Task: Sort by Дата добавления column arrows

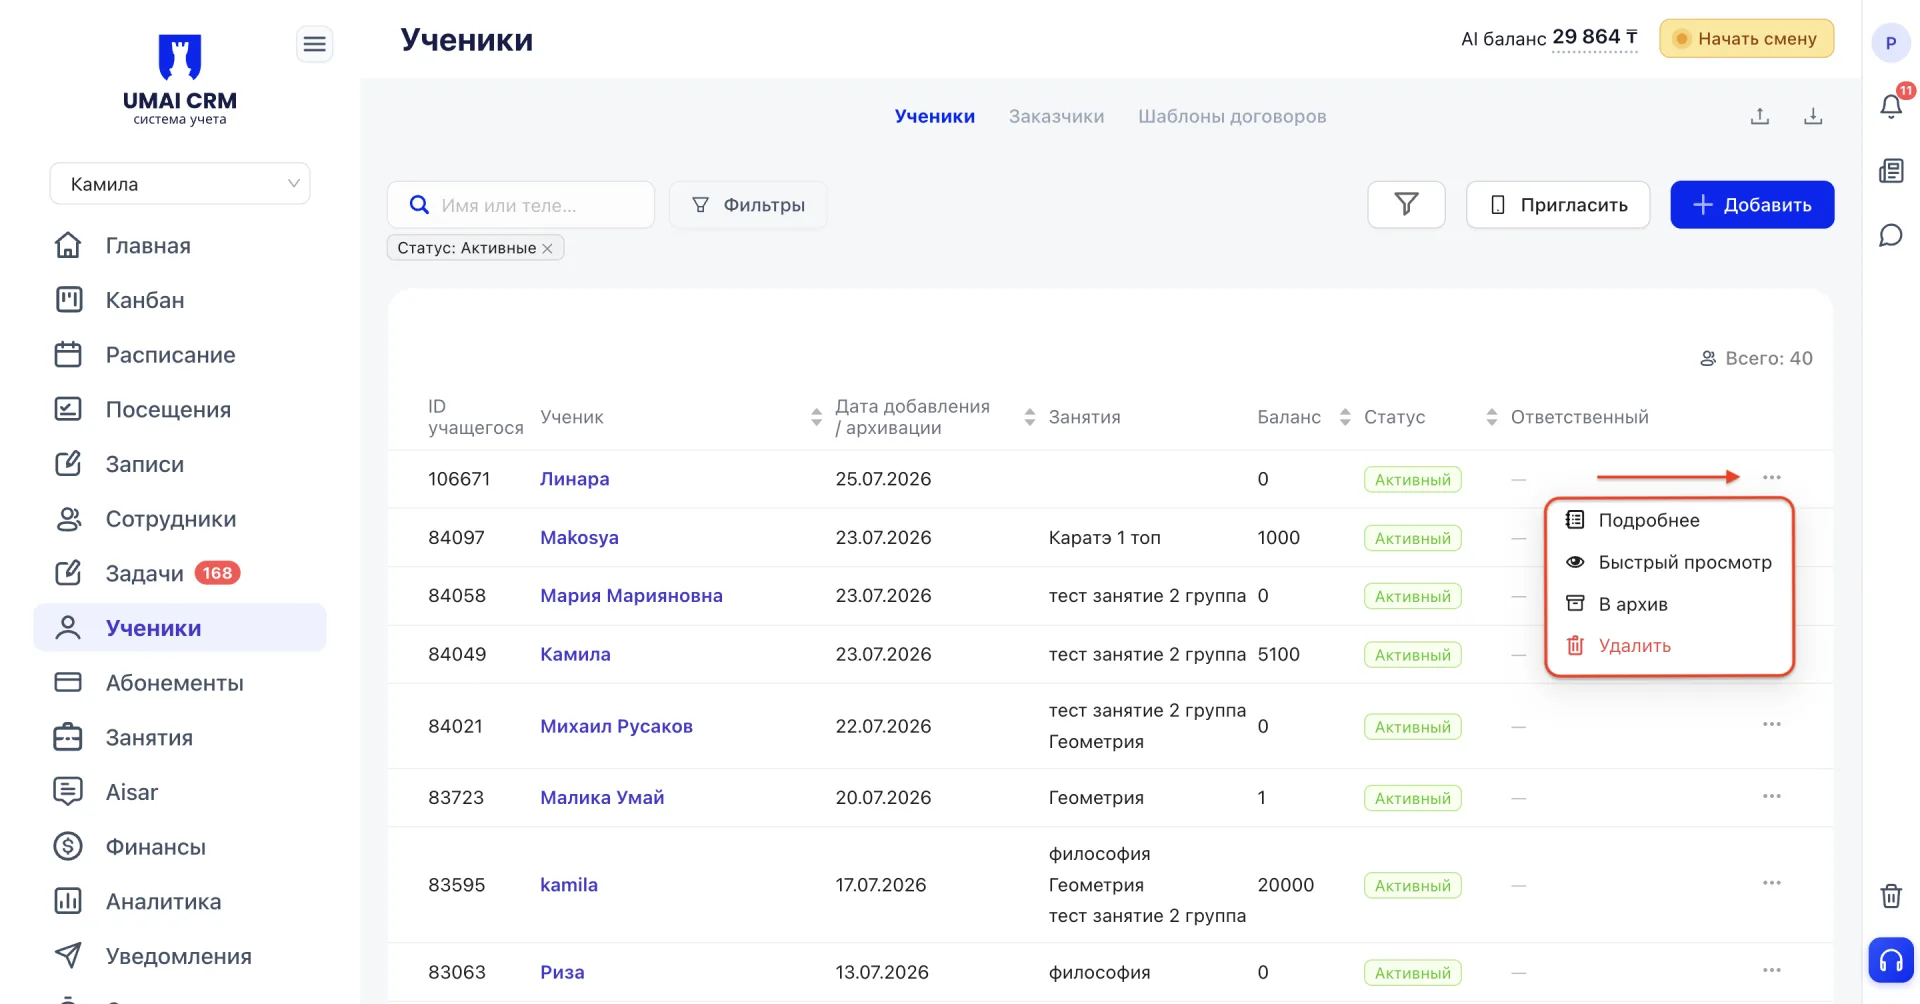Action: click(1029, 417)
